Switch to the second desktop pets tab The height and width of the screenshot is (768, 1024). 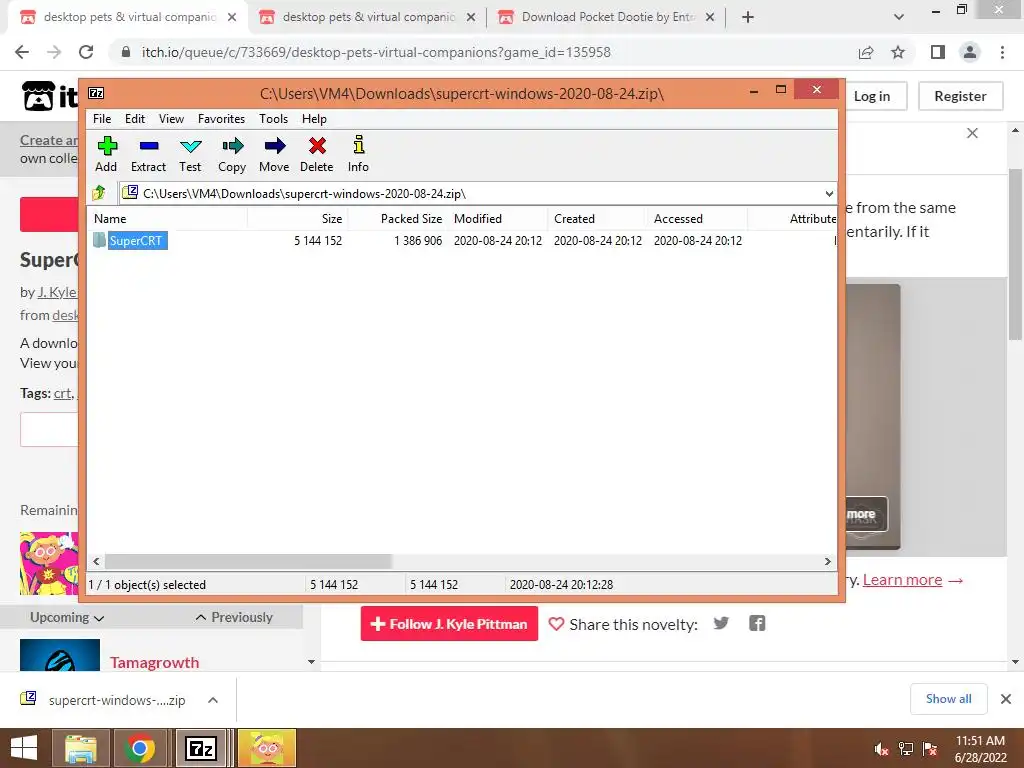(x=368, y=17)
